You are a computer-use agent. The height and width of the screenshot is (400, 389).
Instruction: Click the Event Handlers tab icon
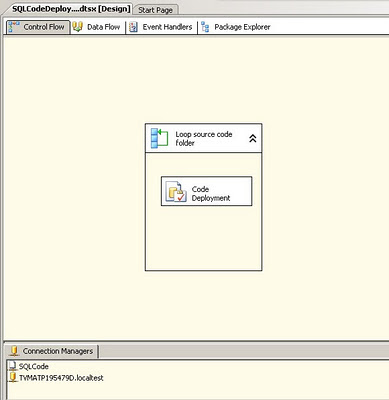(134, 27)
